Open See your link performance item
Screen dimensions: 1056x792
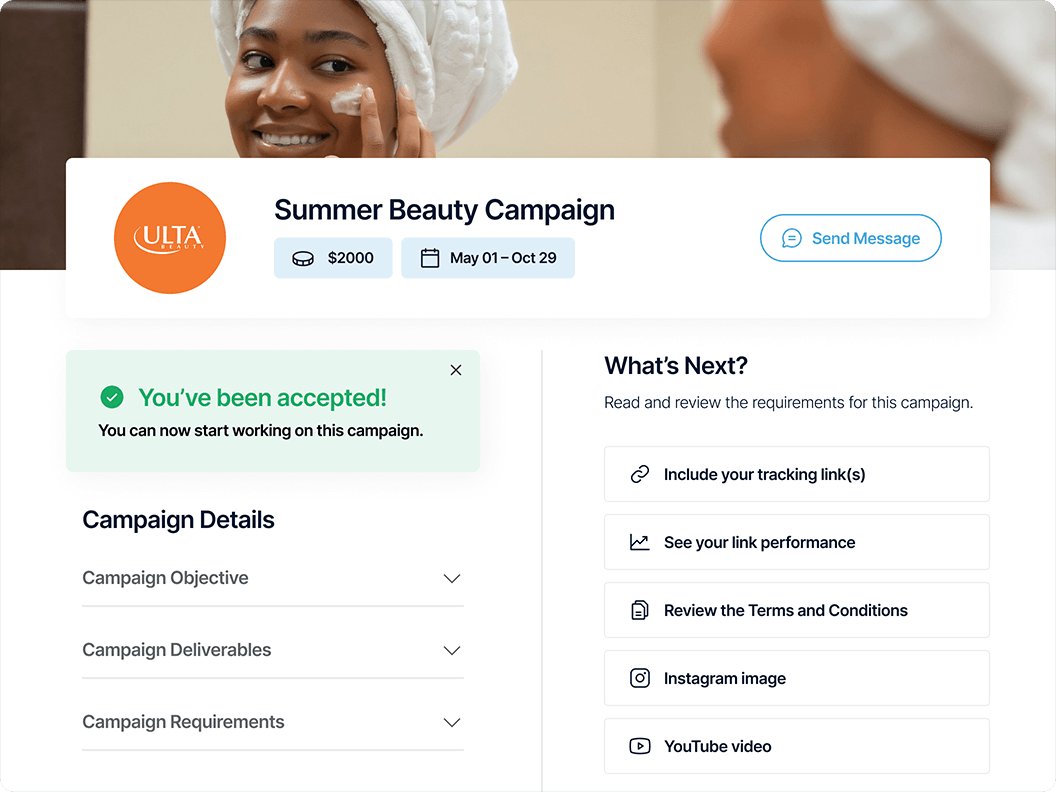click(x=797, y=542)
